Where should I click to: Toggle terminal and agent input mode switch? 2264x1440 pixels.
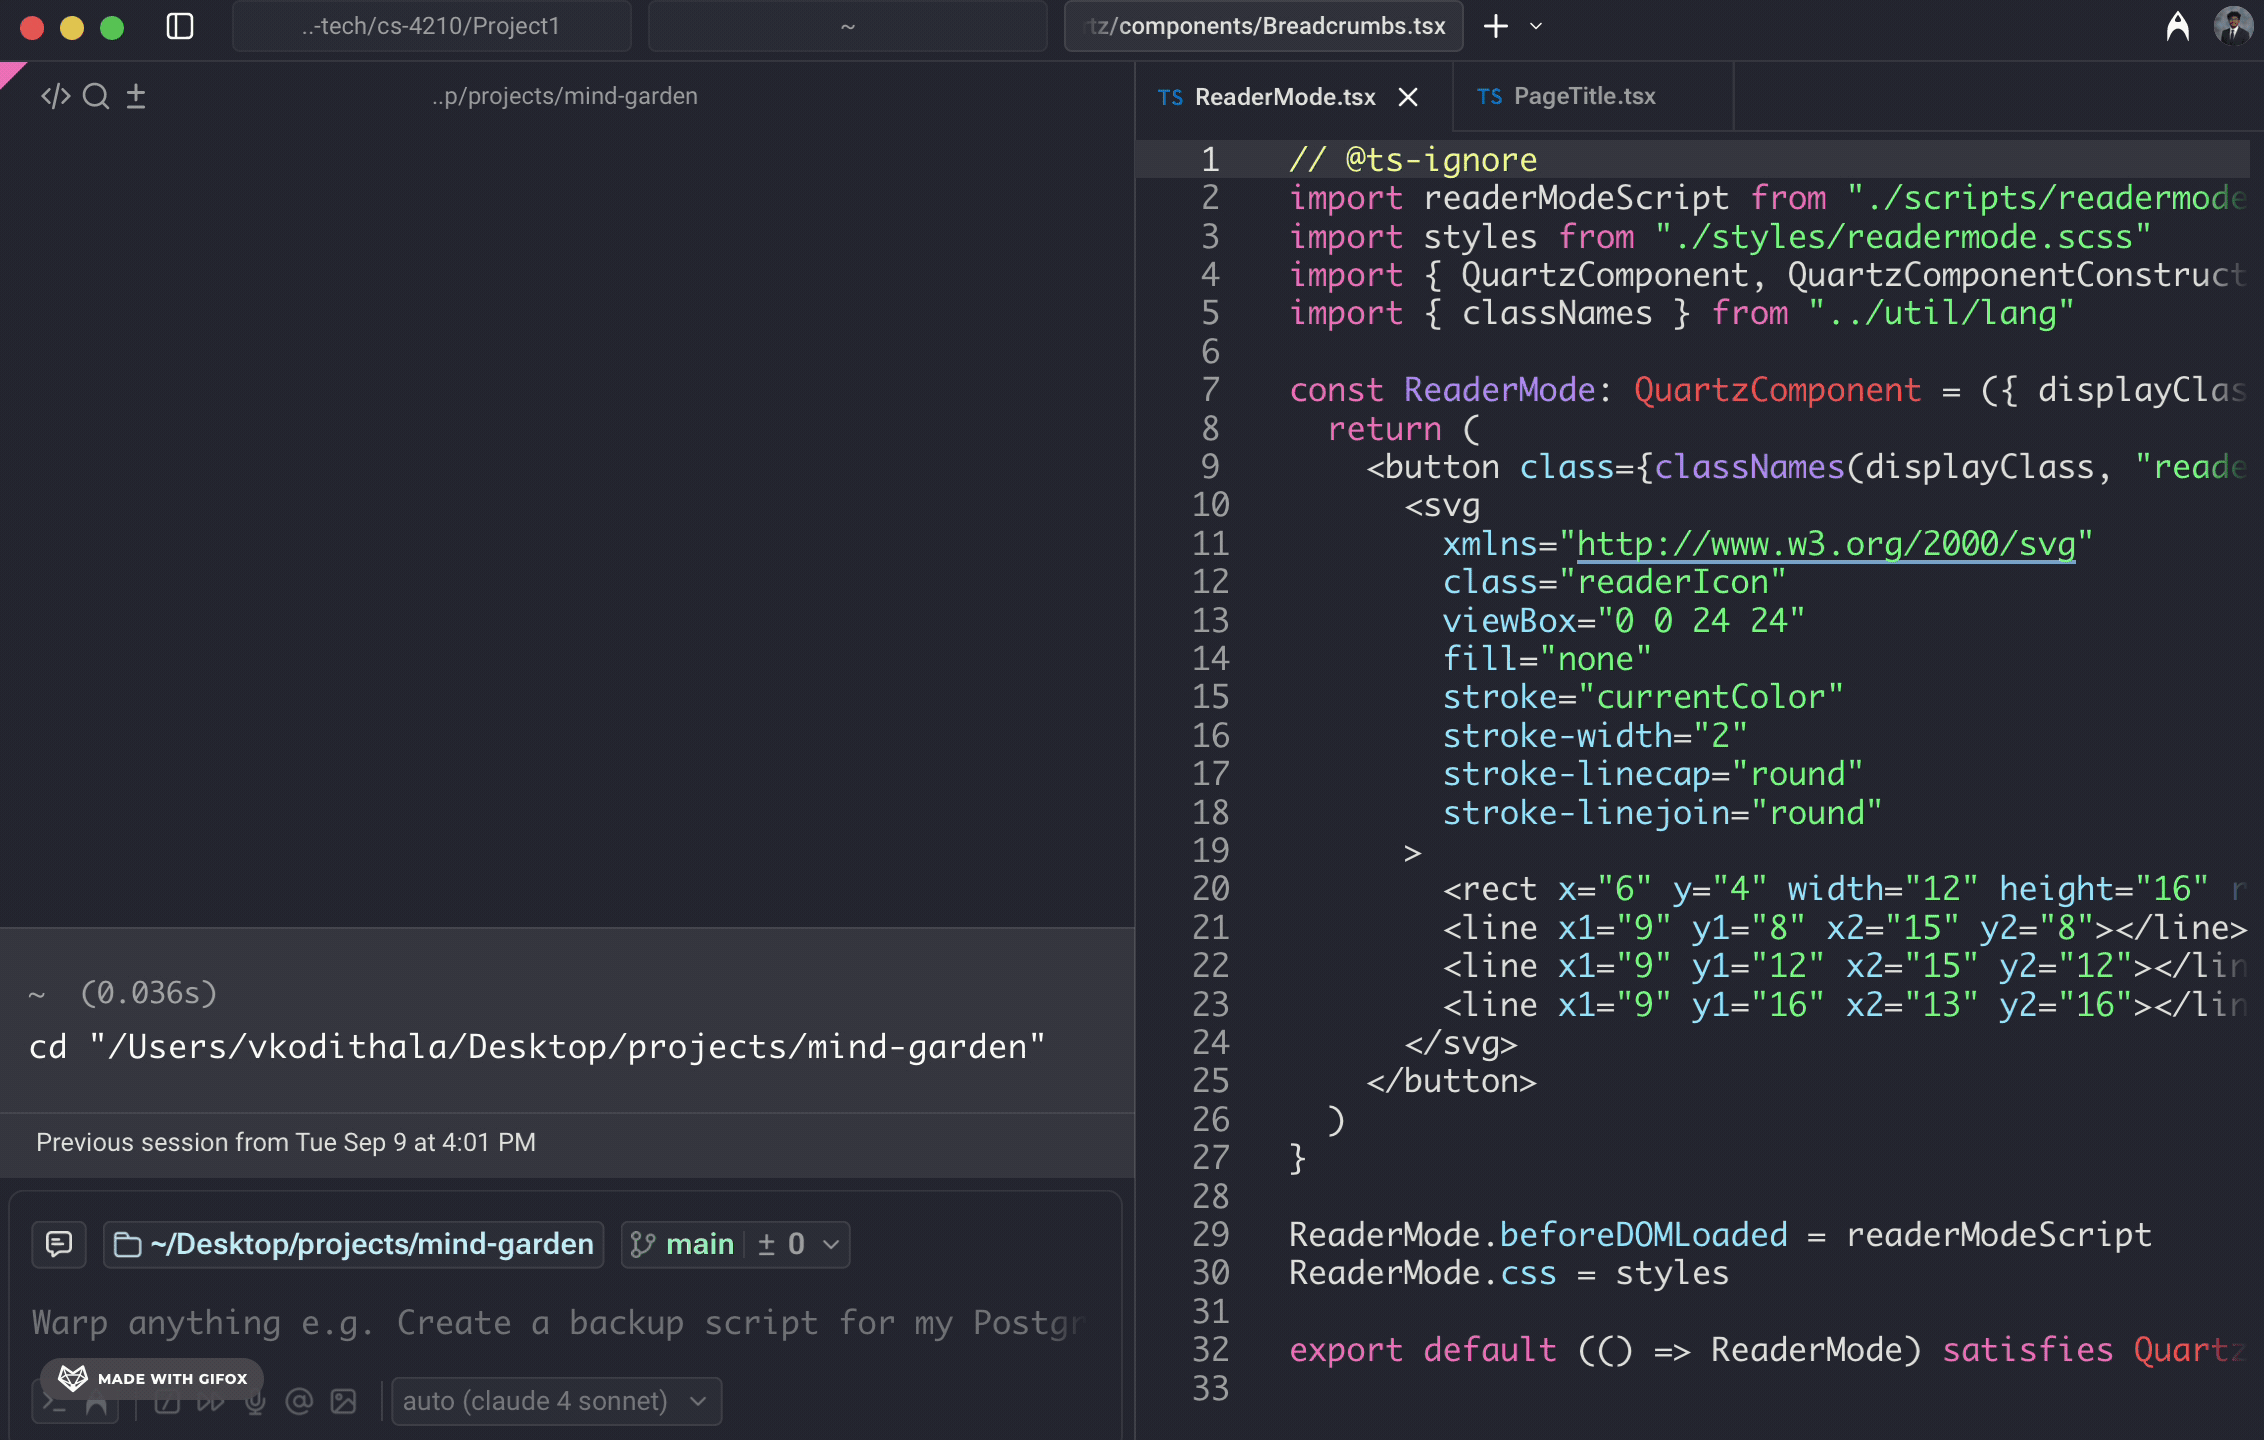tap(75, 1401)
